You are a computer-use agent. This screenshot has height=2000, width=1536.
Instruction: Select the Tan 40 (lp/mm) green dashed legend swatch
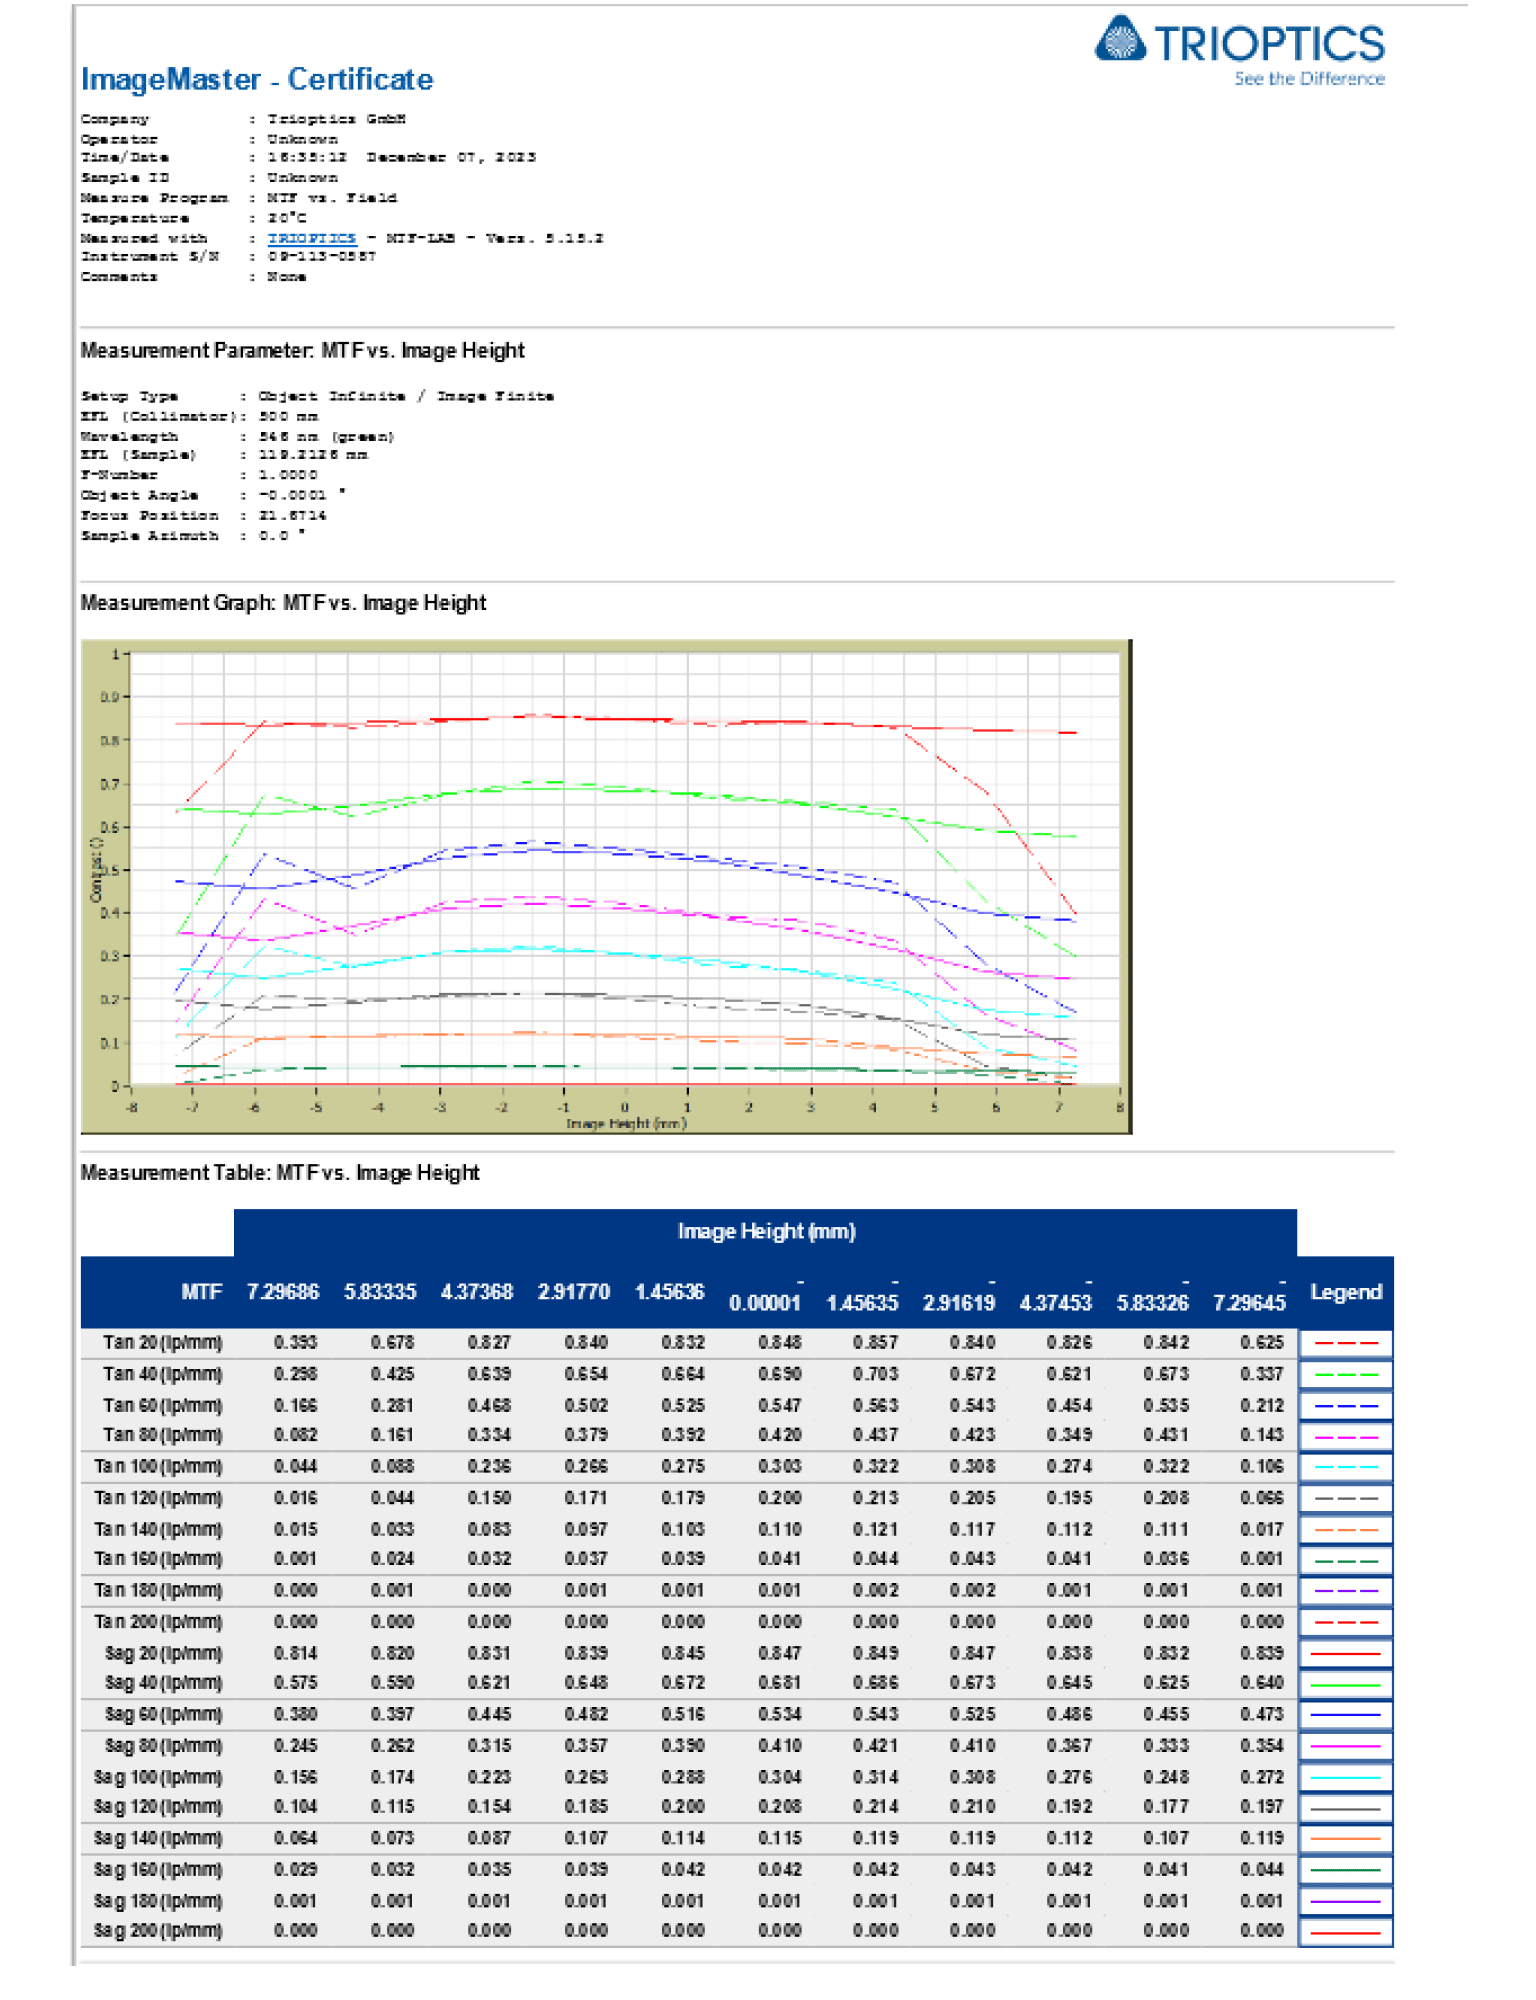coord(1346,1375)
